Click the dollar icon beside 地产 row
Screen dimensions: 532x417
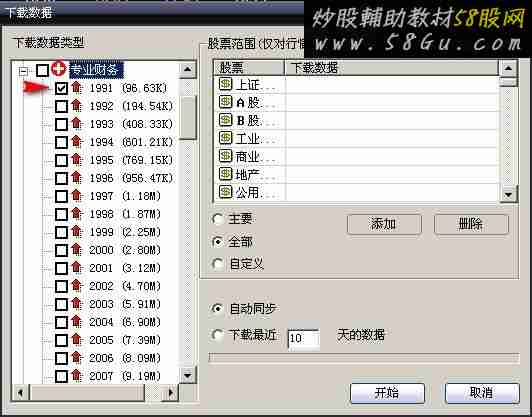(226, 174)
